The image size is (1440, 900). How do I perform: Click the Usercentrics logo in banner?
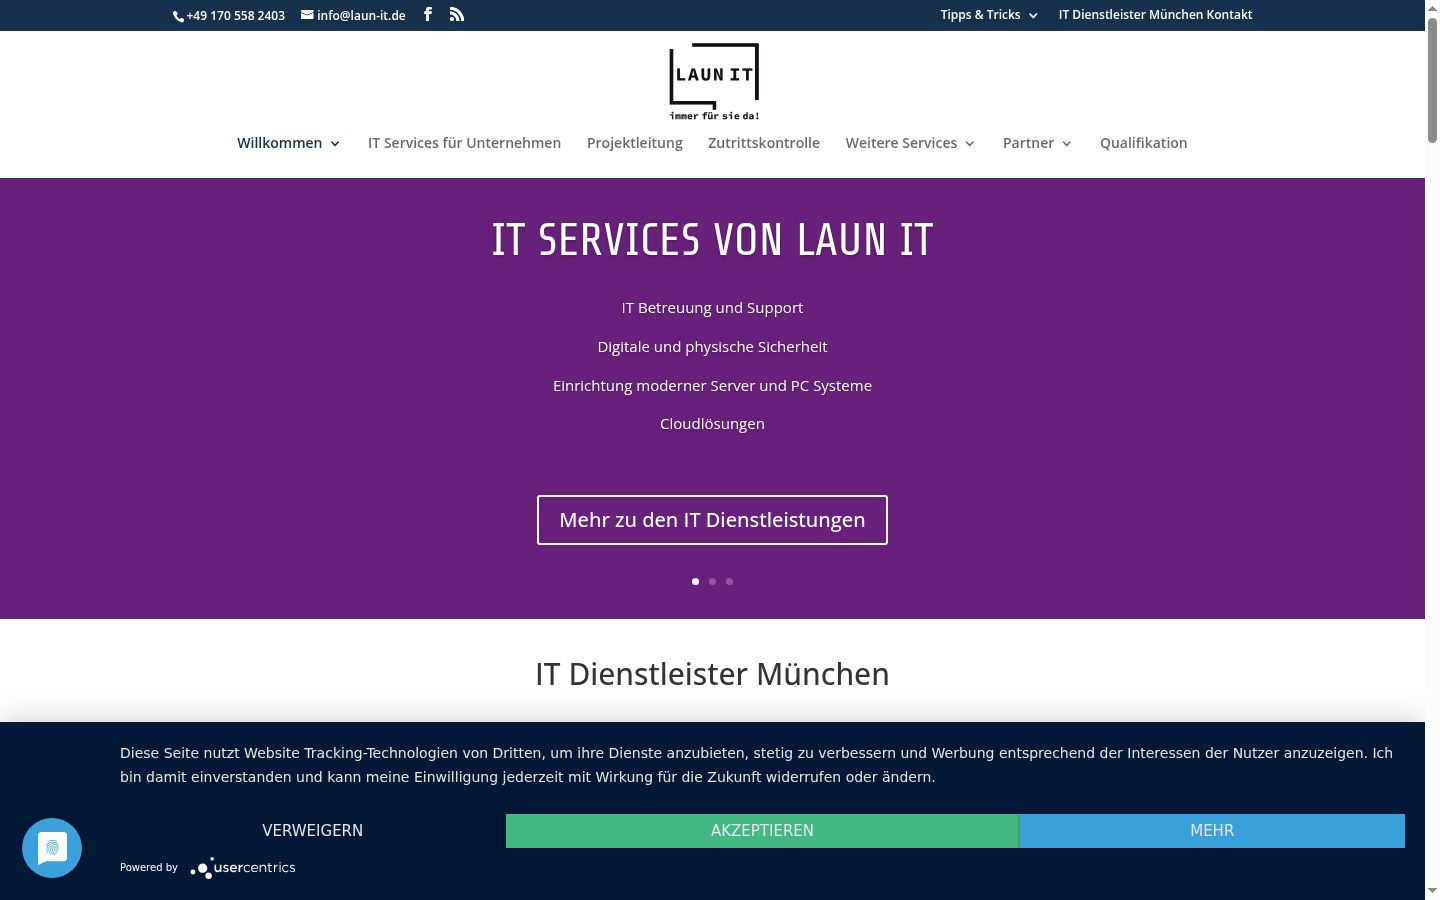pyautogui.click(x=243, y=867)
